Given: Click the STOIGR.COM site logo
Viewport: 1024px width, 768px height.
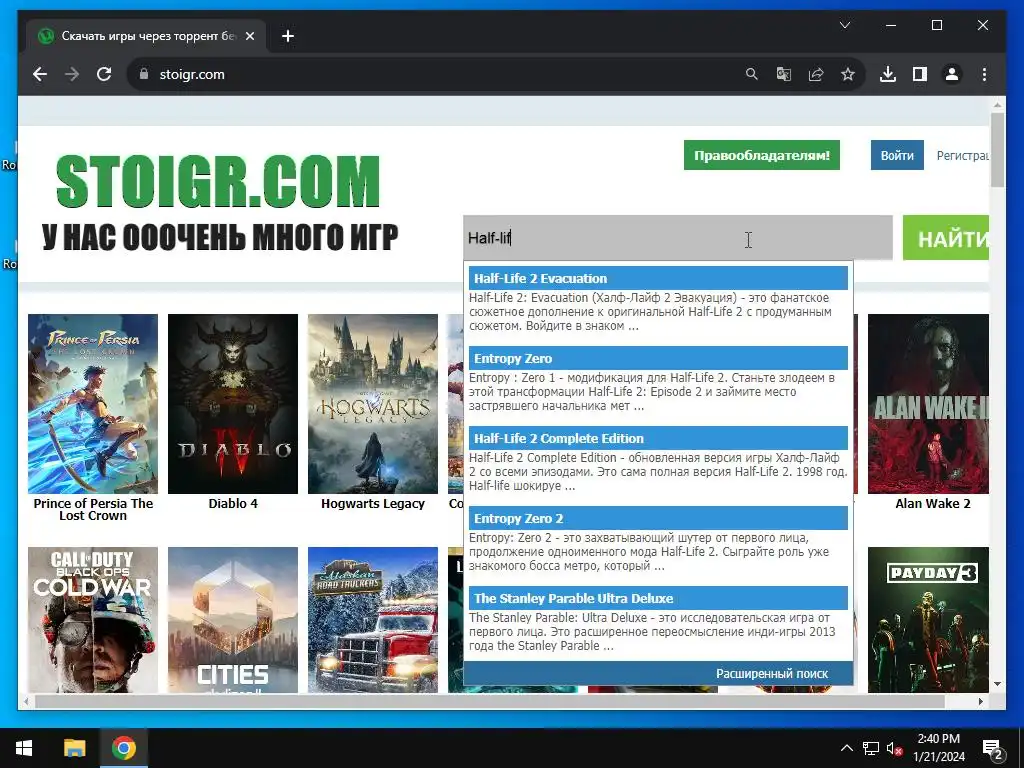Looking at the screenshot, I should click(x=218, y=182).
